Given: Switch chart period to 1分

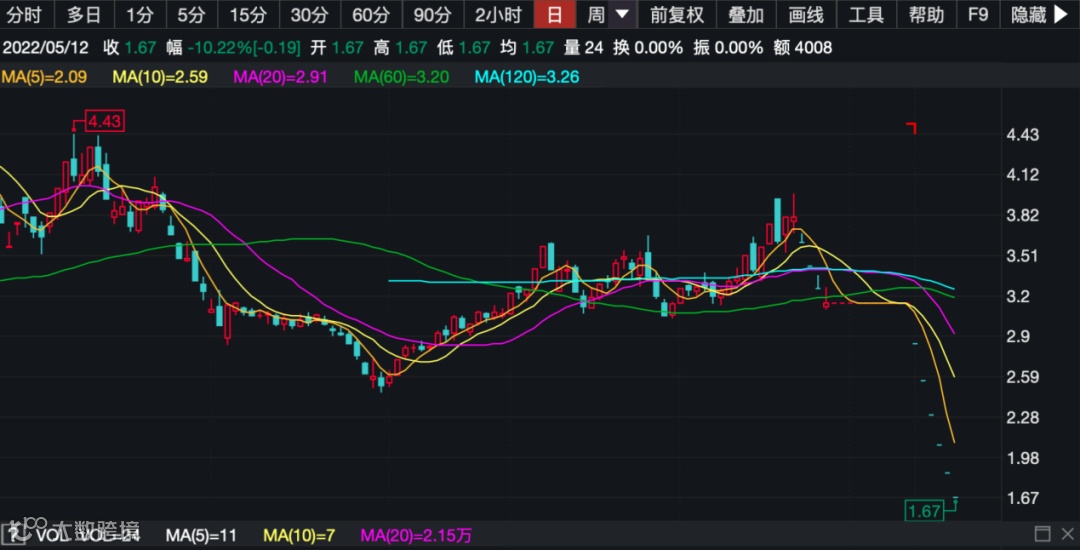Looking at the screenshot, I should pos(140,14).
